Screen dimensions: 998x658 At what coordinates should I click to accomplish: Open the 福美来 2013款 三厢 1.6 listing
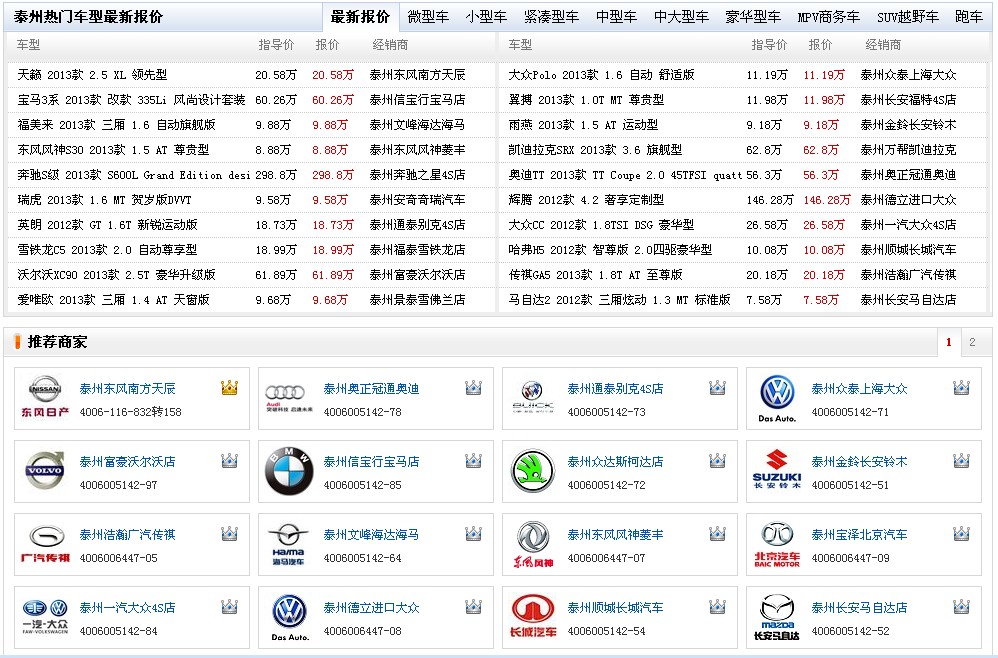(116, 125)
